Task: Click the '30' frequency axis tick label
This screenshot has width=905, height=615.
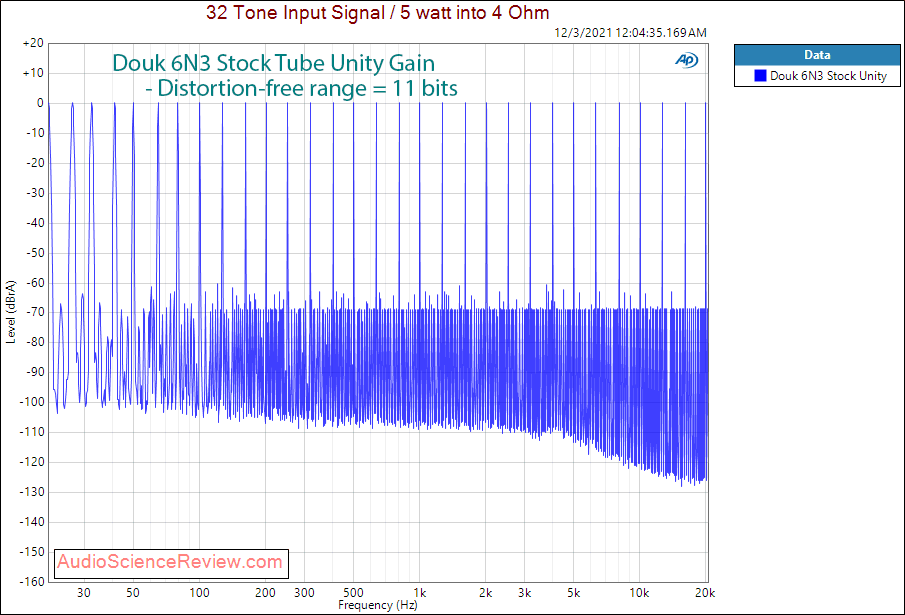Action: (84, 593)
